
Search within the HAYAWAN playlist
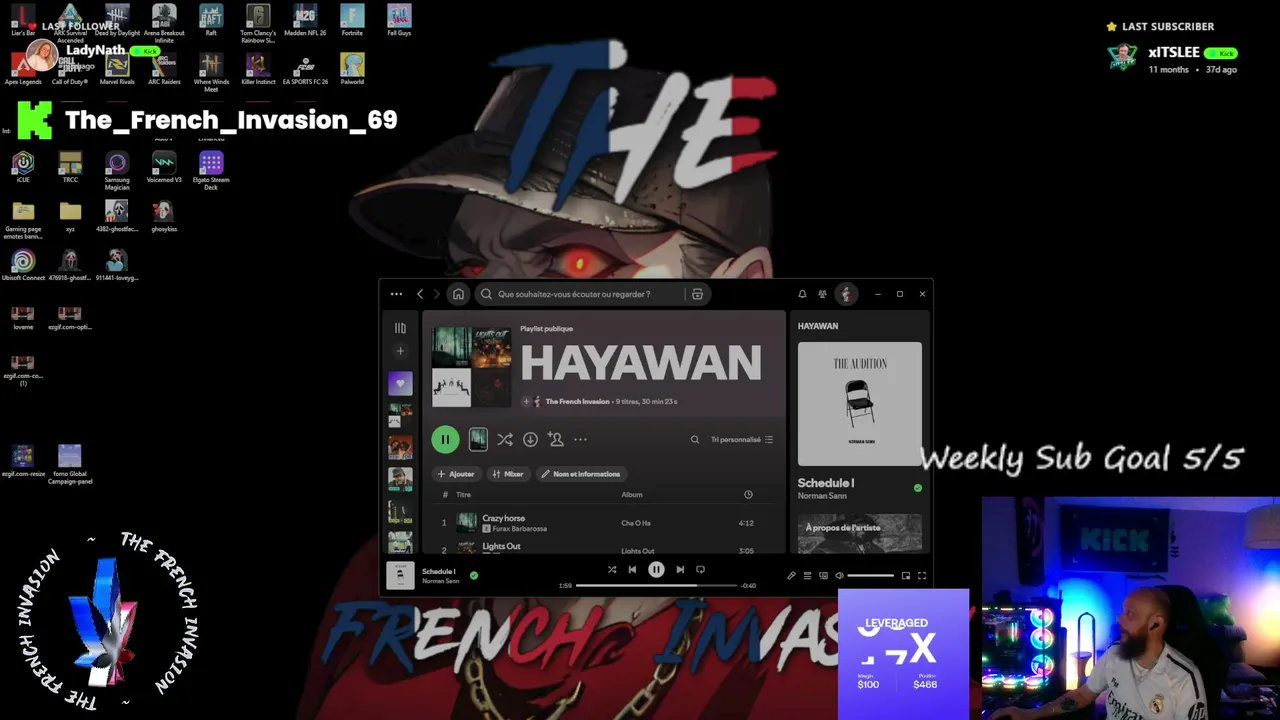[x=695, y=439]
